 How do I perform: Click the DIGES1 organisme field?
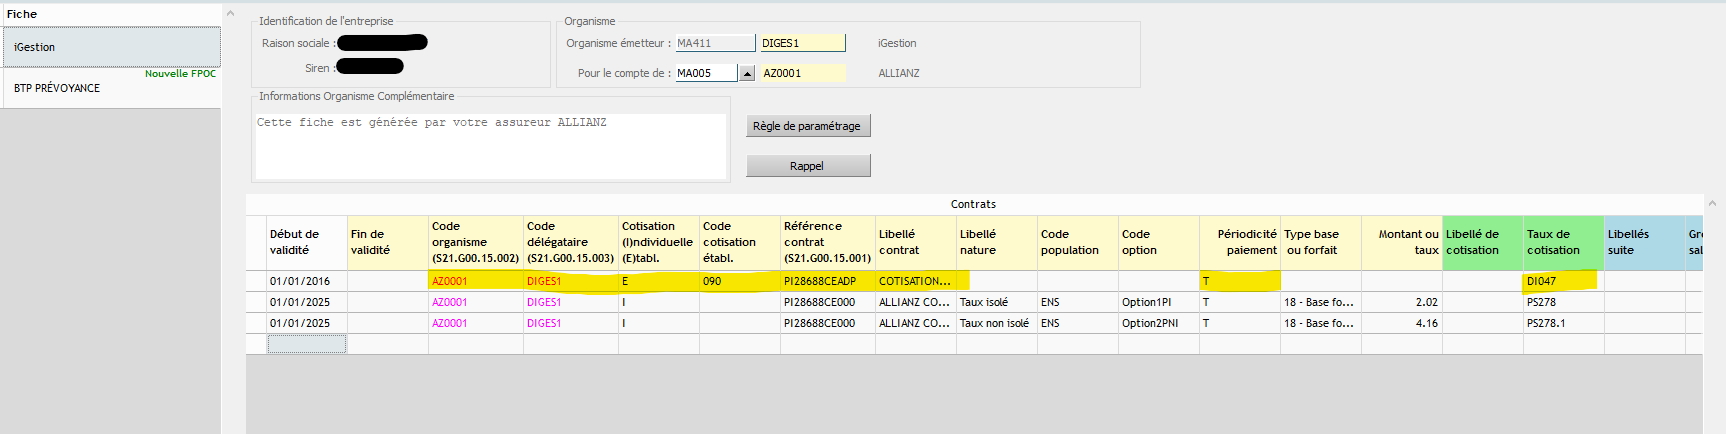[x=802, y=43]
